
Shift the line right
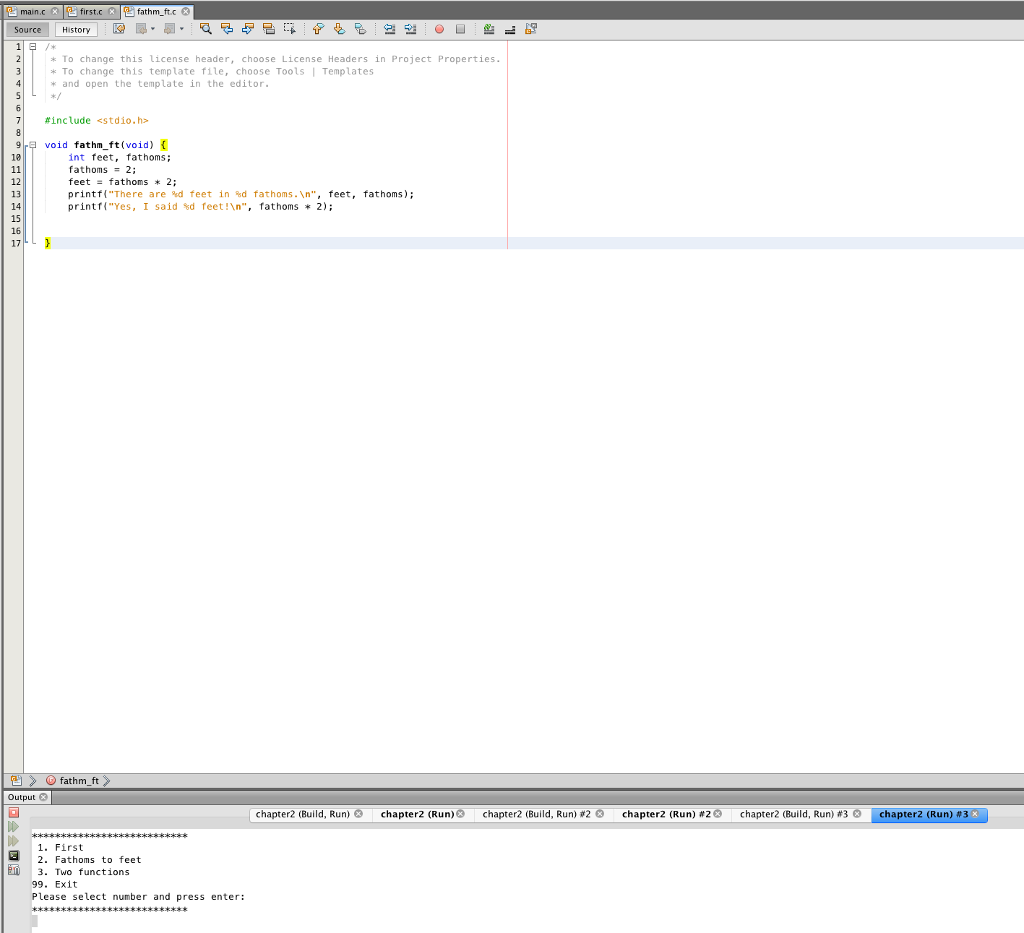(x=410, y=29)
